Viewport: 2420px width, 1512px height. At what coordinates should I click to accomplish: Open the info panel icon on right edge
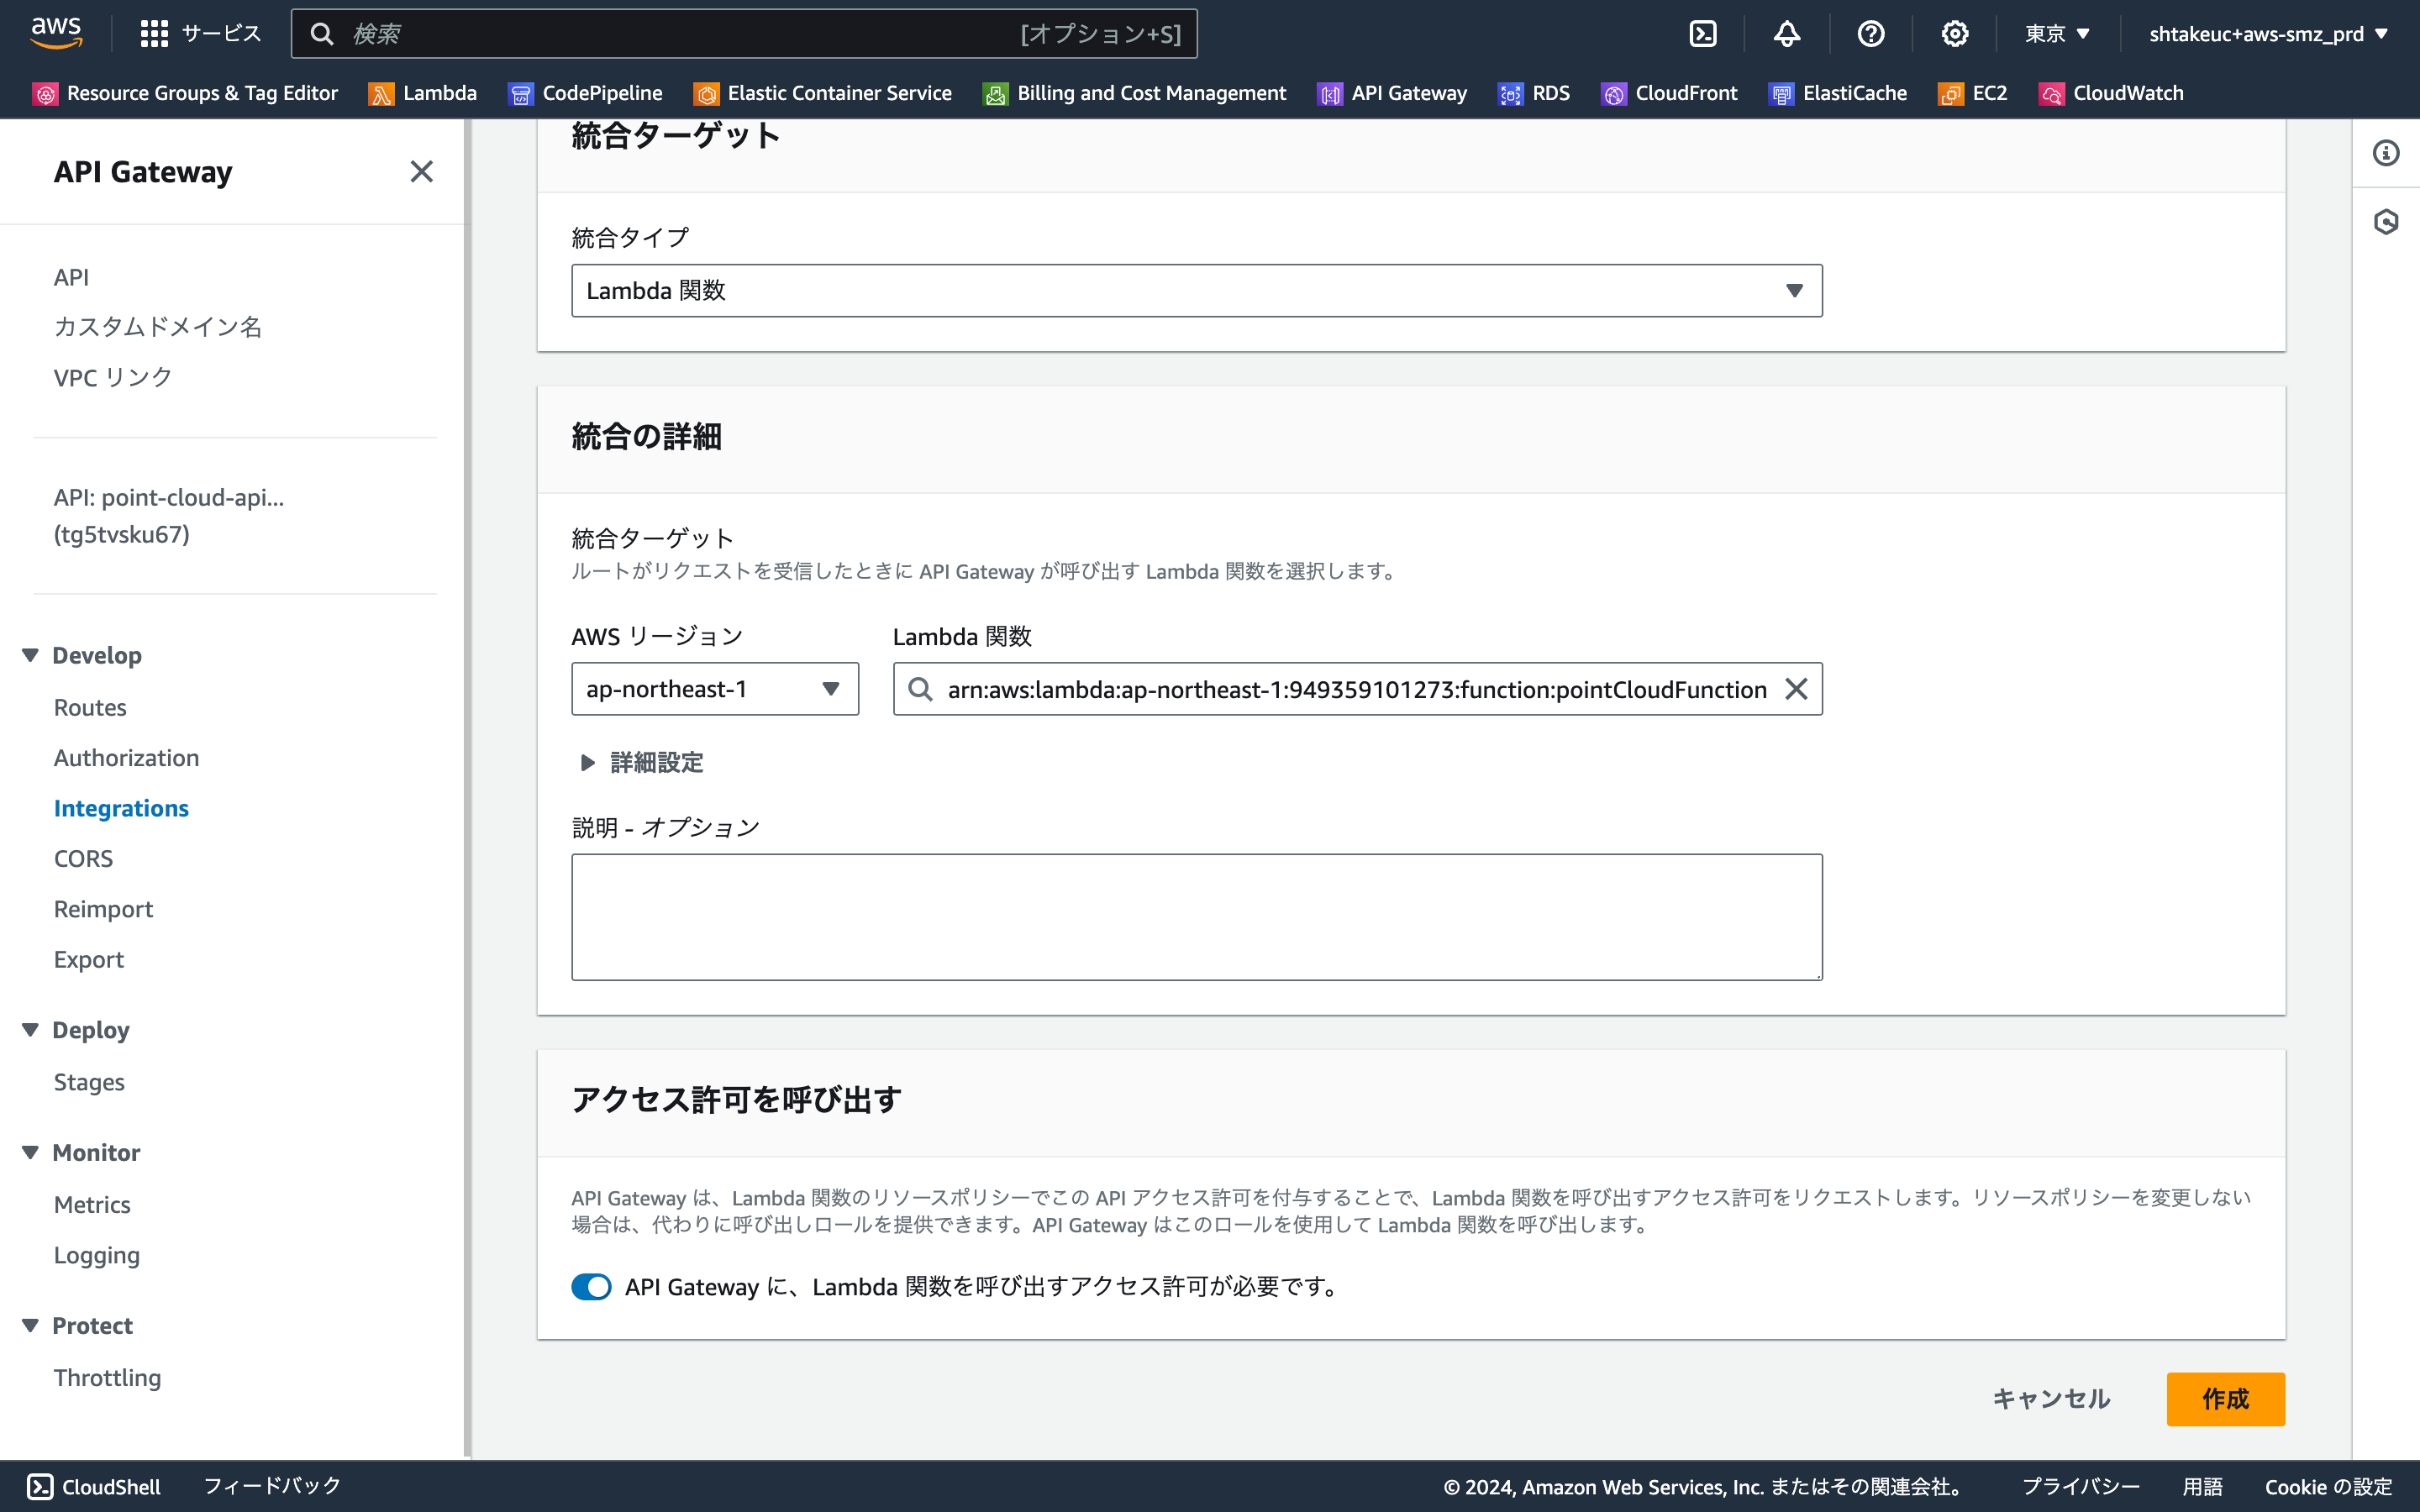(x=2386, y=153)
